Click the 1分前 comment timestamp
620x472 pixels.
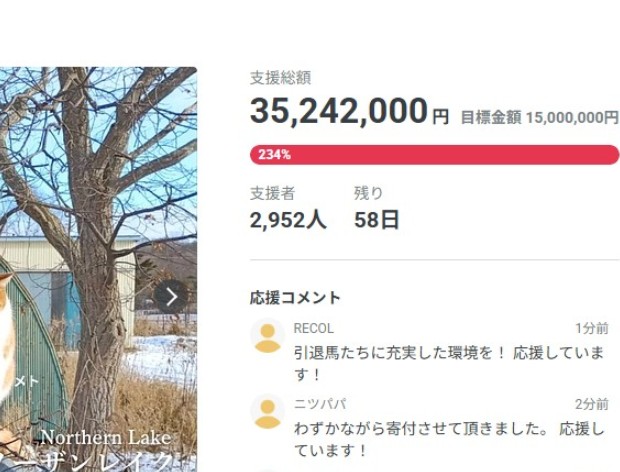591,328
